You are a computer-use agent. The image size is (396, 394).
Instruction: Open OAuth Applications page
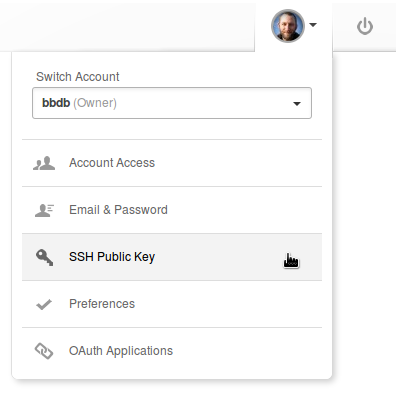(x=121, y=351)
